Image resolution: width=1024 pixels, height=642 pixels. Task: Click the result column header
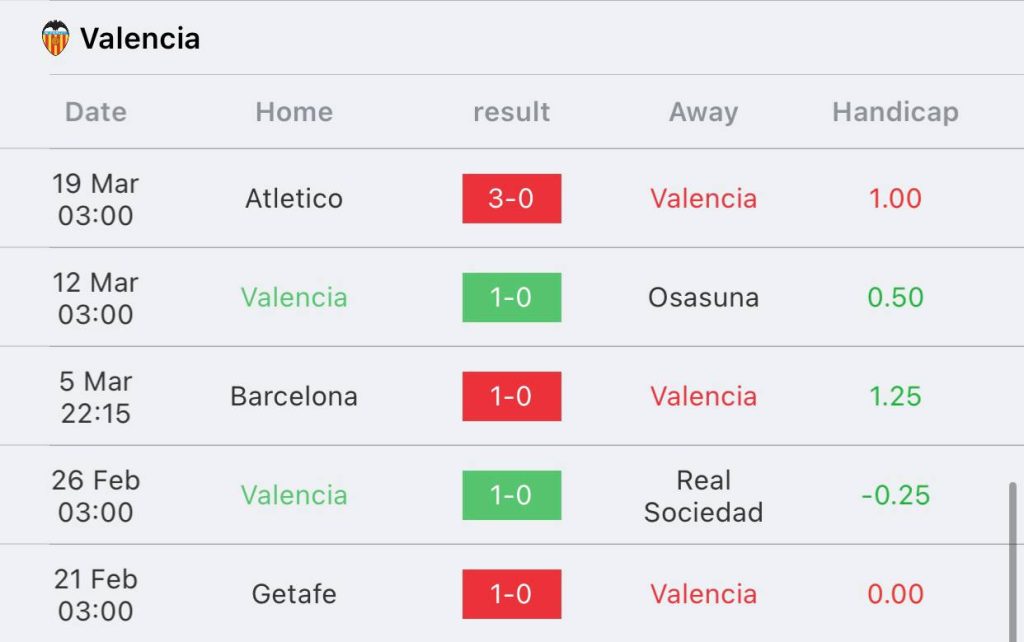coord(511,112)
